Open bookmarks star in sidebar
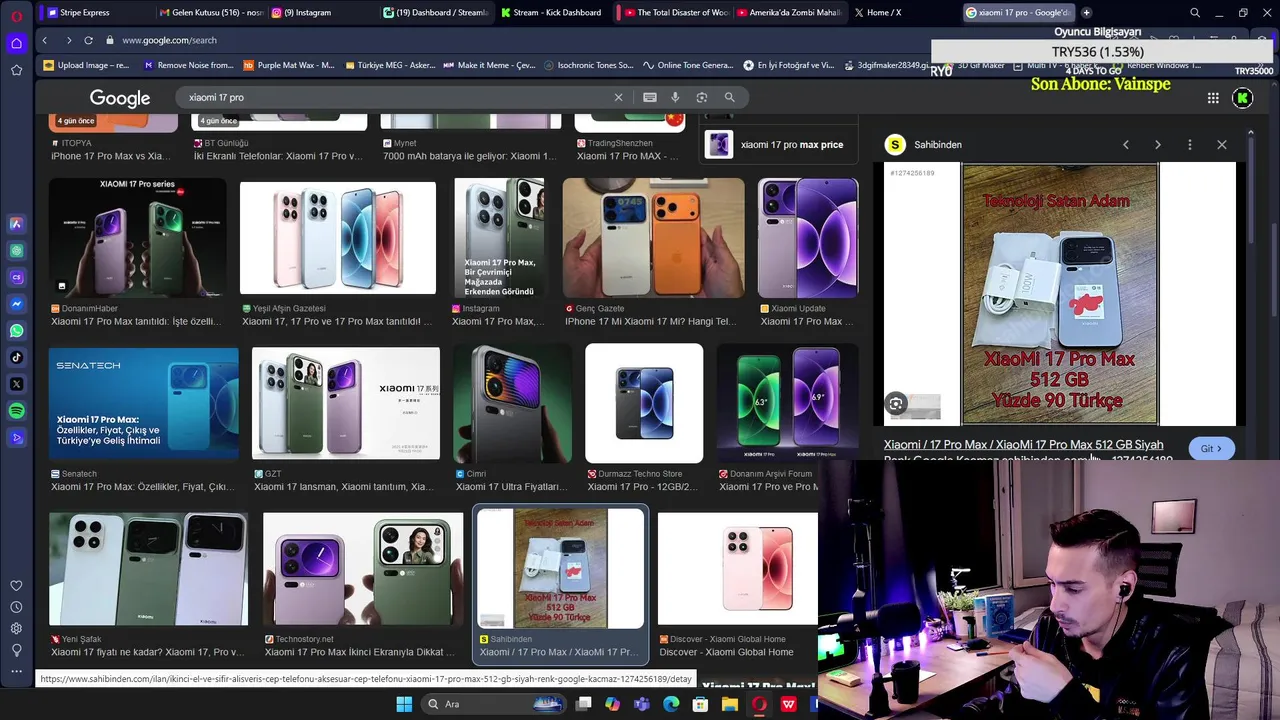 17,70
